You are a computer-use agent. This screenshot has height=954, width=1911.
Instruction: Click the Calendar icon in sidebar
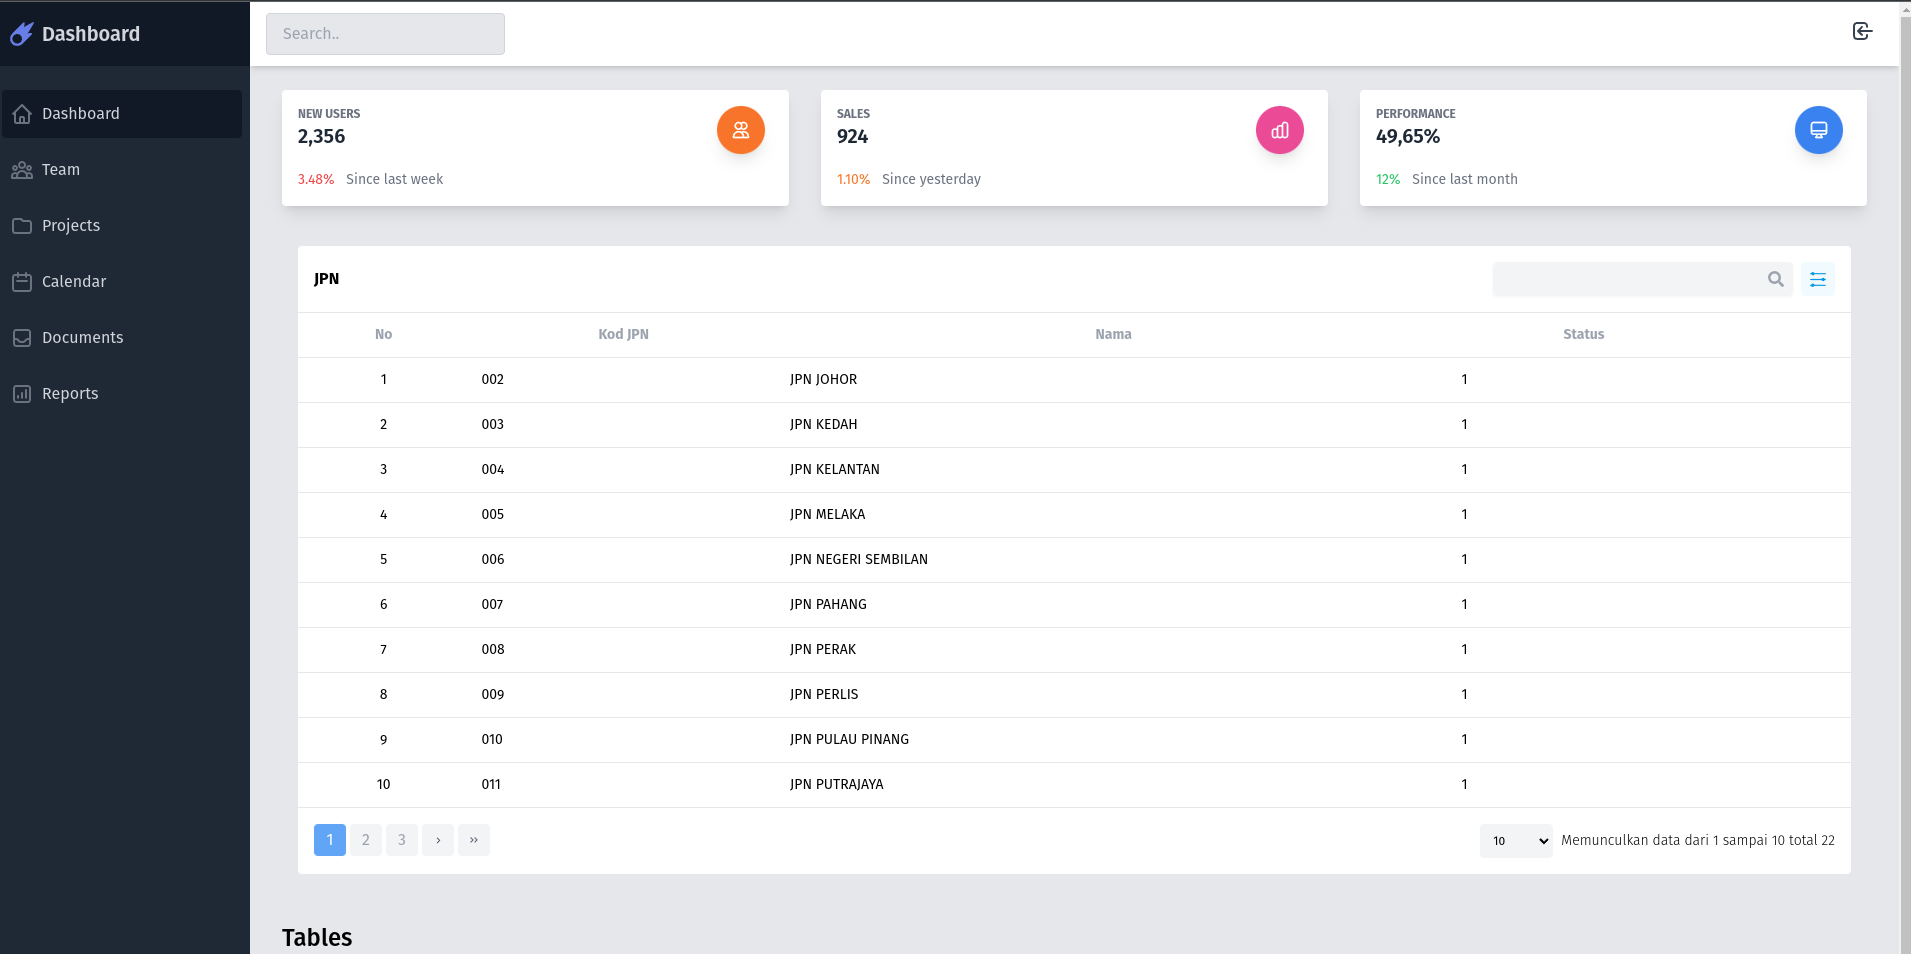22,282
